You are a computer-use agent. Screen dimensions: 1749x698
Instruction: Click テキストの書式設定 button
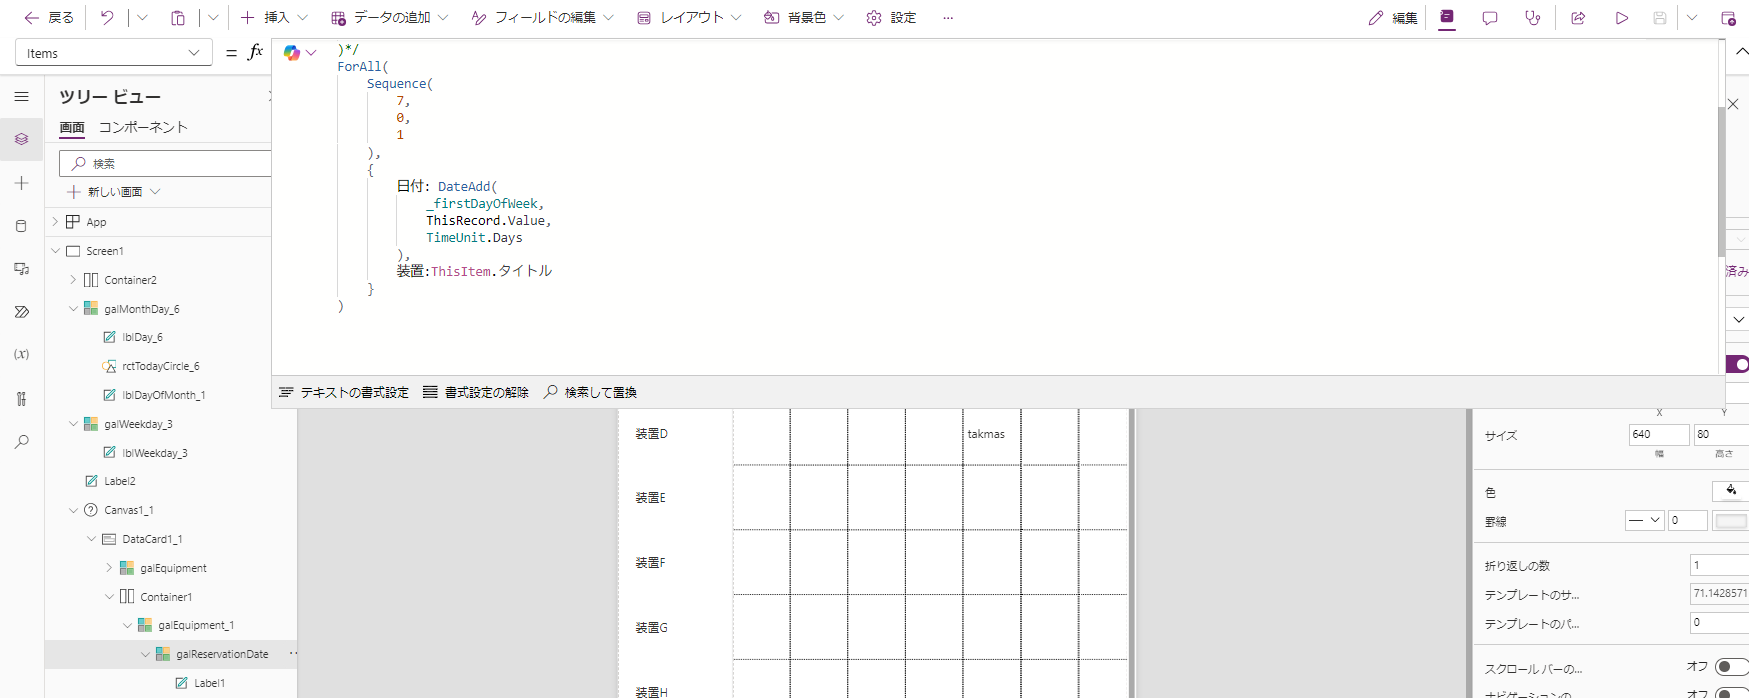pyautogui.click(x=344, y=392)
